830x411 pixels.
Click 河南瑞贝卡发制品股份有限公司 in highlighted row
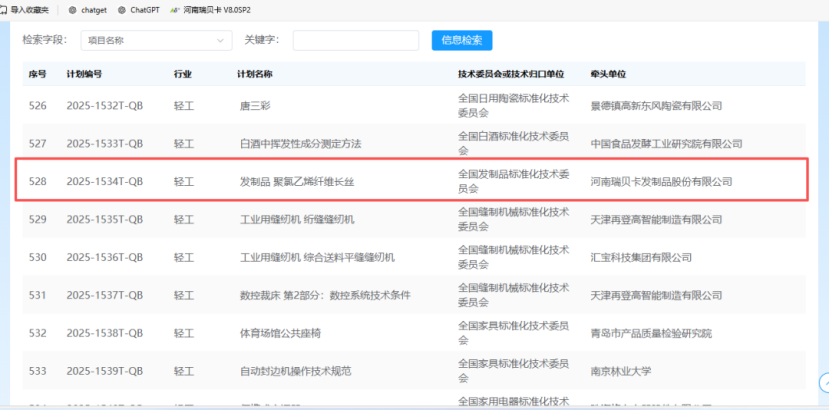[661, 182]
